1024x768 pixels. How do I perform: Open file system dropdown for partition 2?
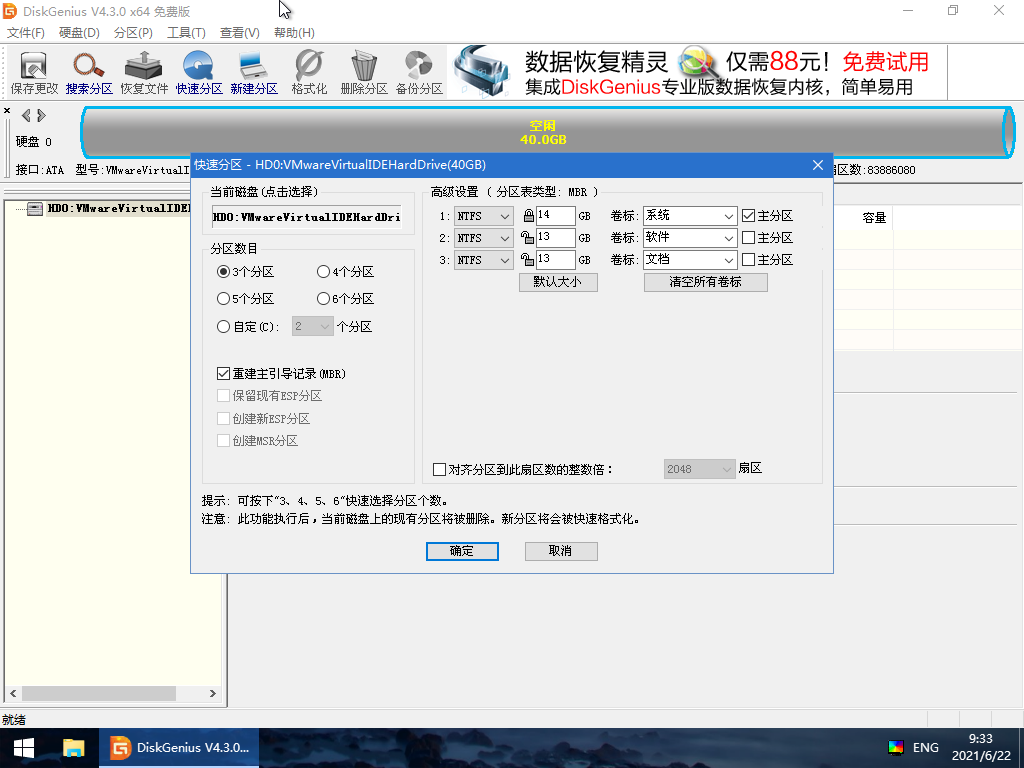tap(484, 238)
